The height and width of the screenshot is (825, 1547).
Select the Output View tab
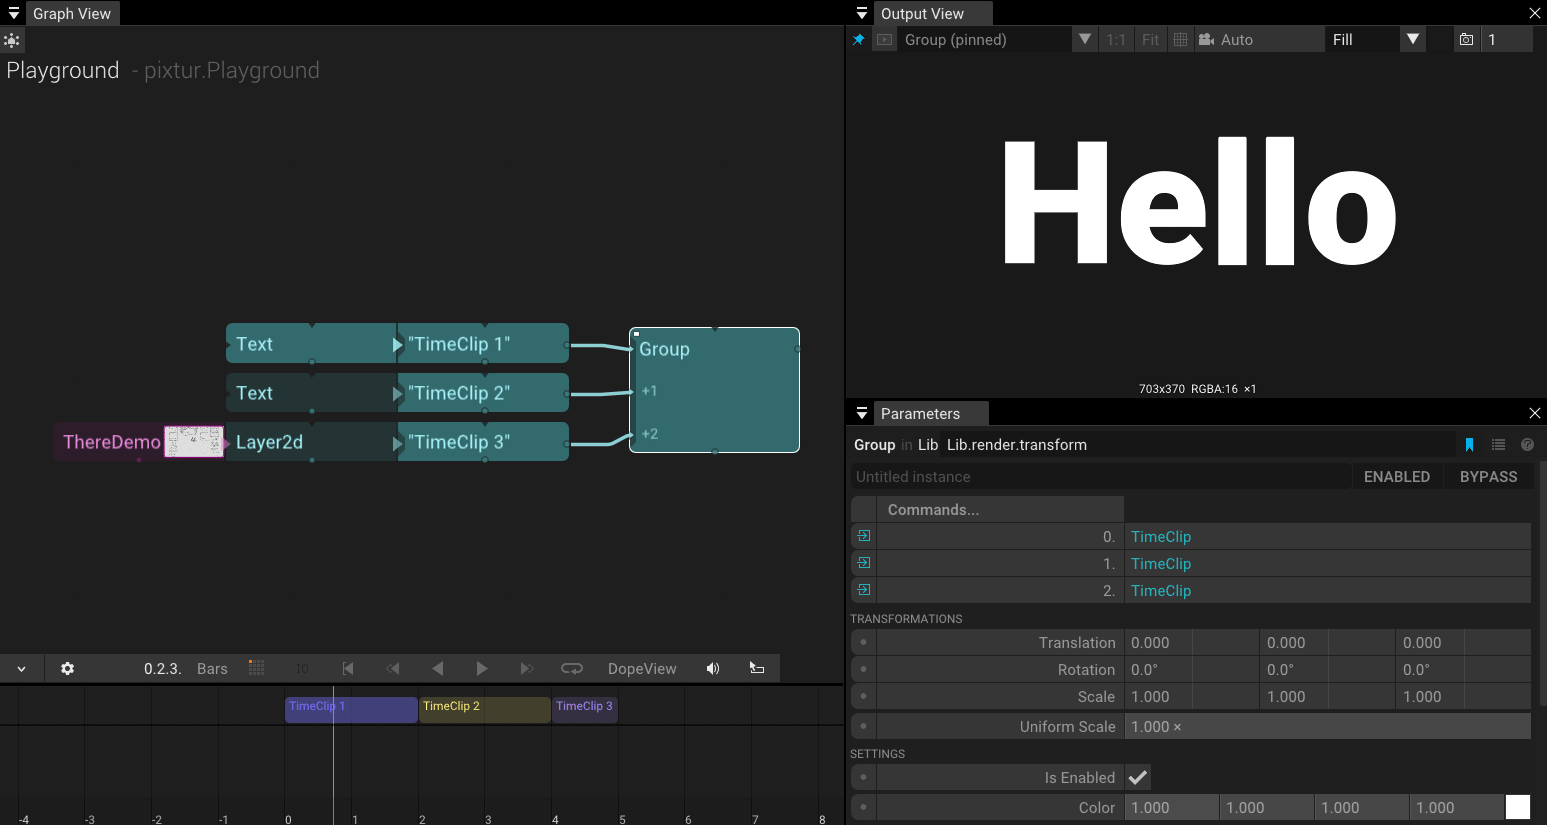click(922, 14)
